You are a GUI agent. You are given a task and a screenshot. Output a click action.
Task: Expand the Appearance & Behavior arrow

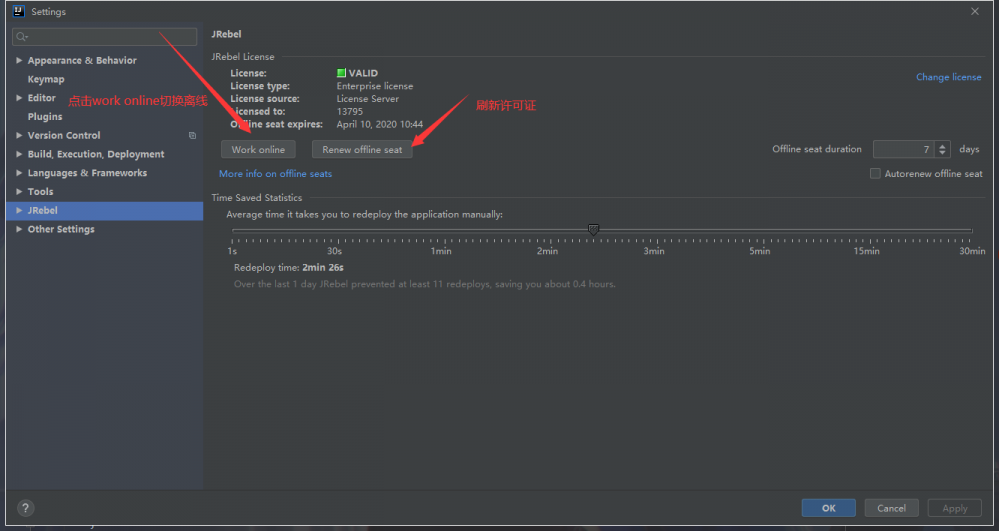point(19,61)
